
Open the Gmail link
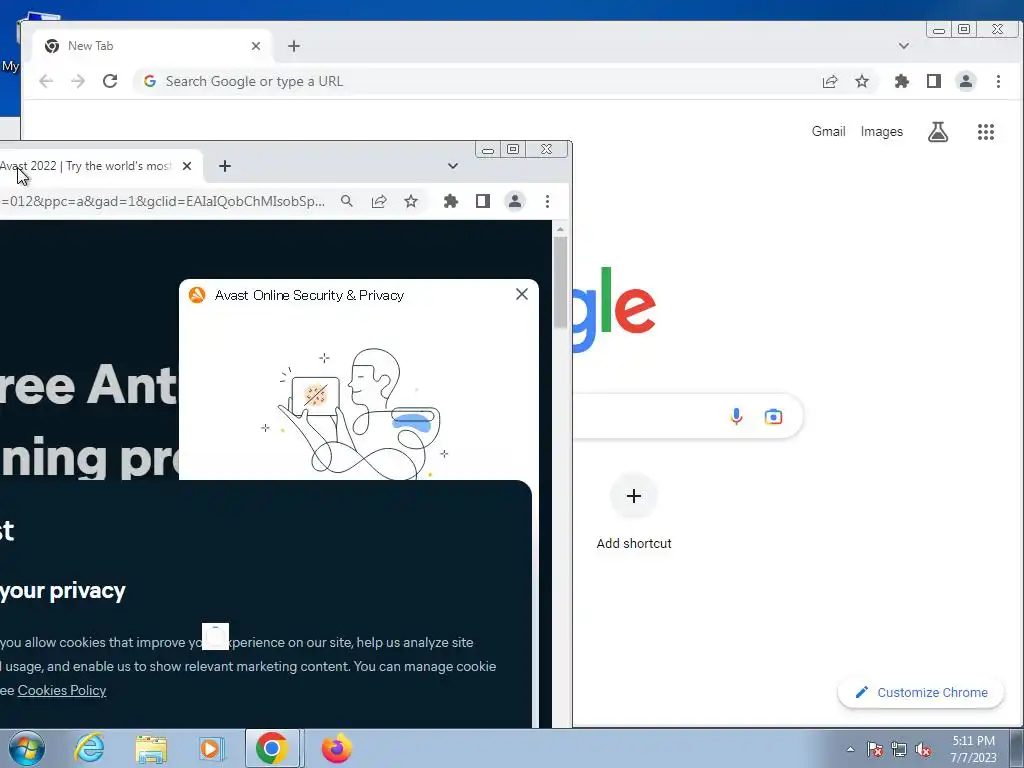pos(828,131)
